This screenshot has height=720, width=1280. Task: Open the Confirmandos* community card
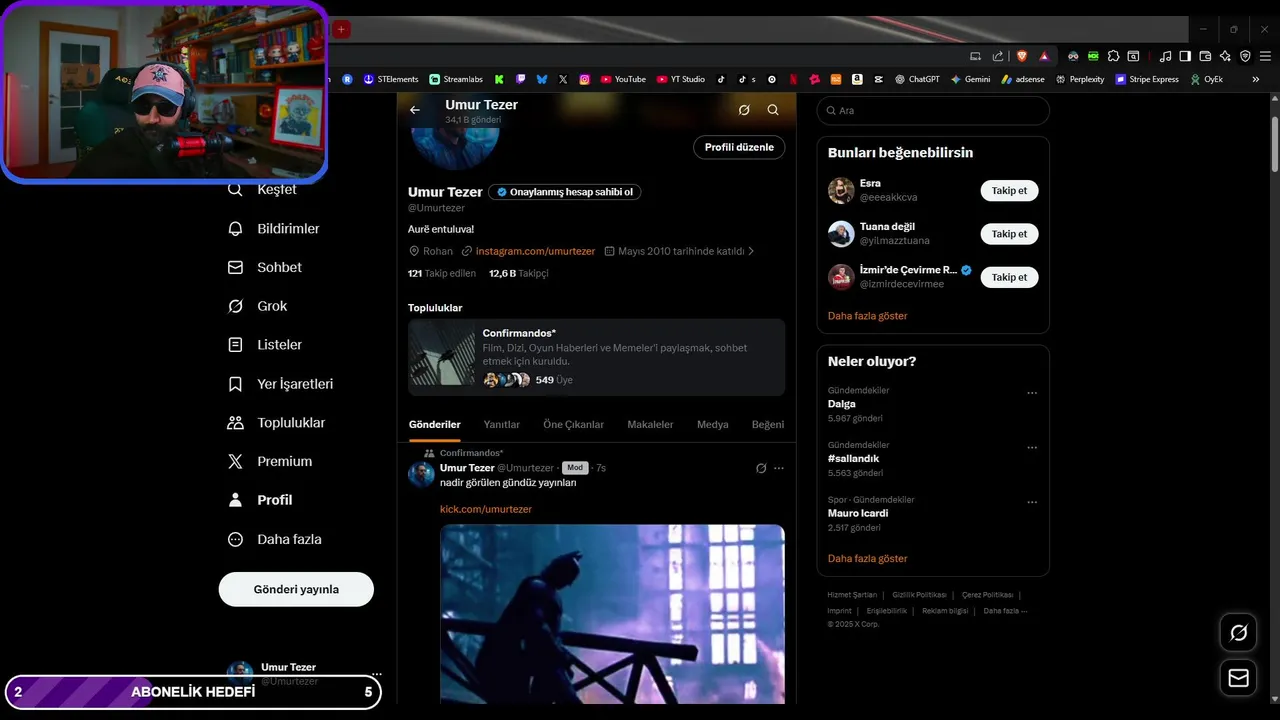(596, 357)
